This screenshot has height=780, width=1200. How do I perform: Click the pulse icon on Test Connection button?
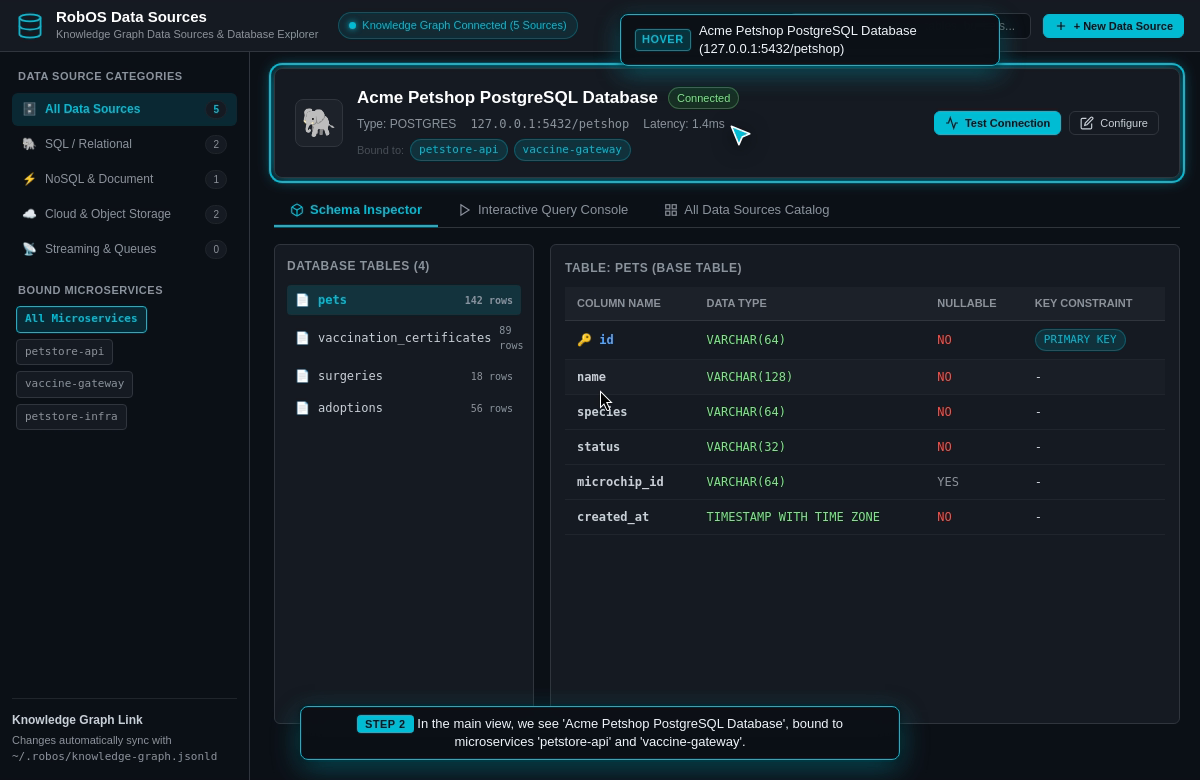952,123
